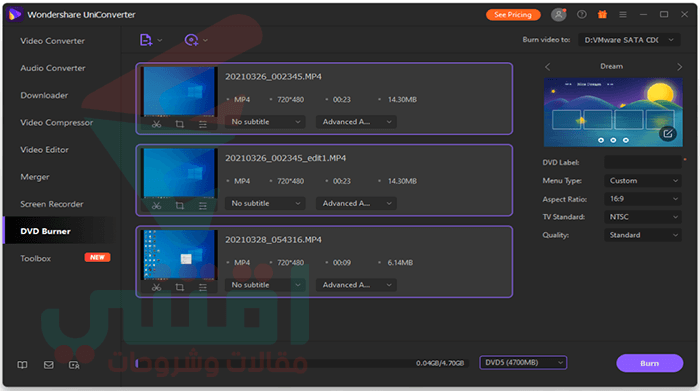
Task: Open Merger section
Action: (35, 177)
